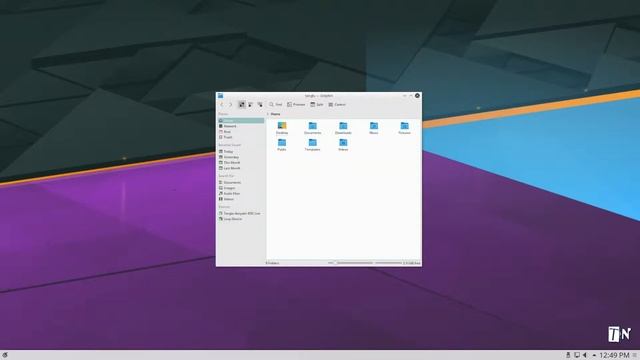The image size is (640, 360).
Task: Click the Dolphin window menu icon
Action: [x=220, y=96]
